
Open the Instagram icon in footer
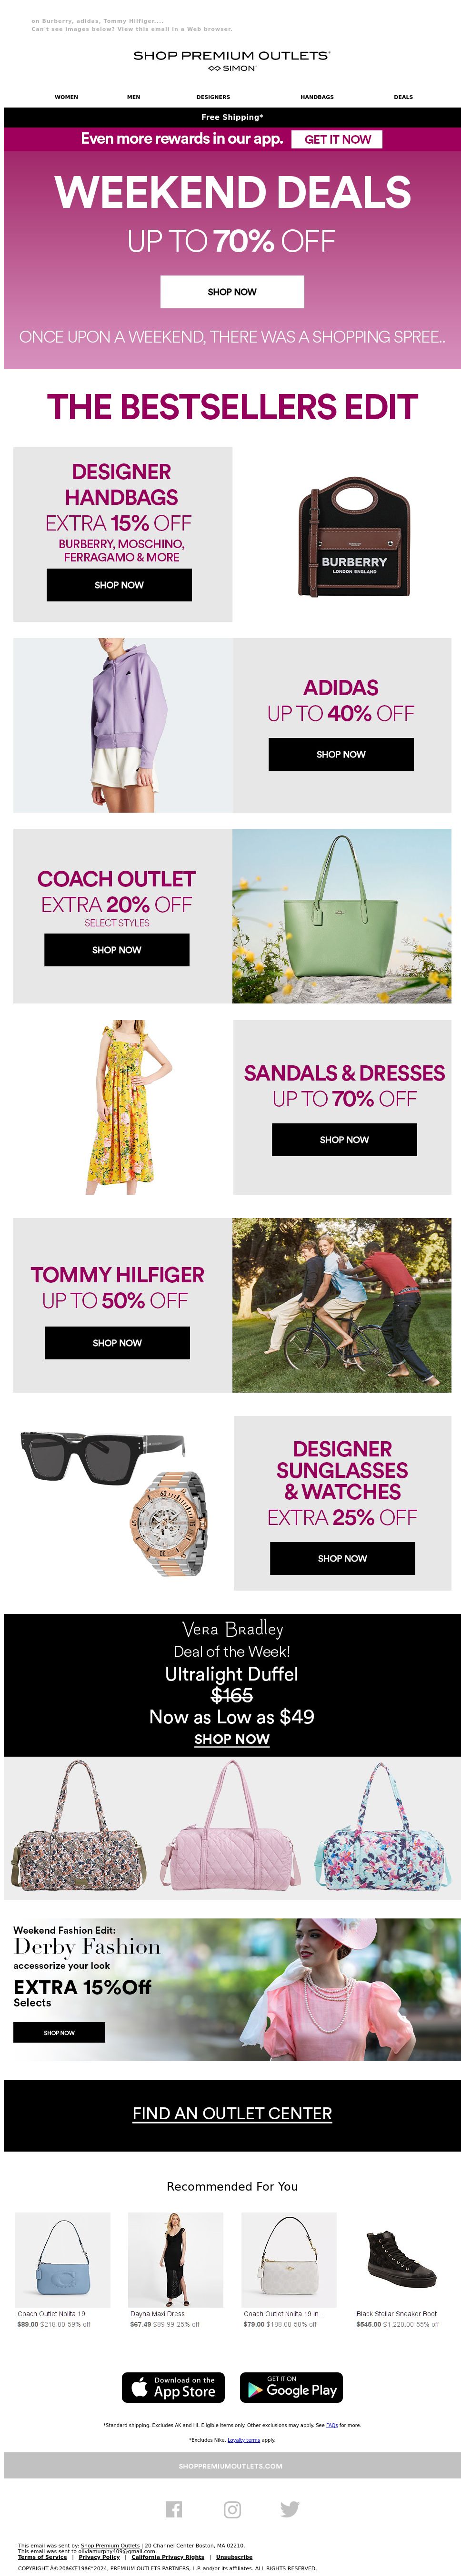(232, 2508)
